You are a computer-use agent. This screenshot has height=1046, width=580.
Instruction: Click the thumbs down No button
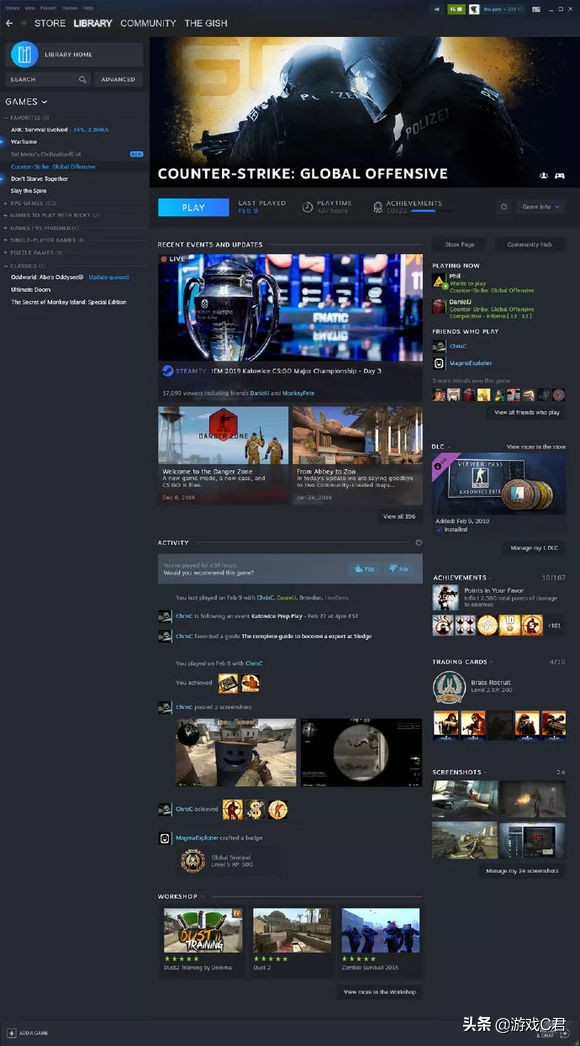click(398, 568)
